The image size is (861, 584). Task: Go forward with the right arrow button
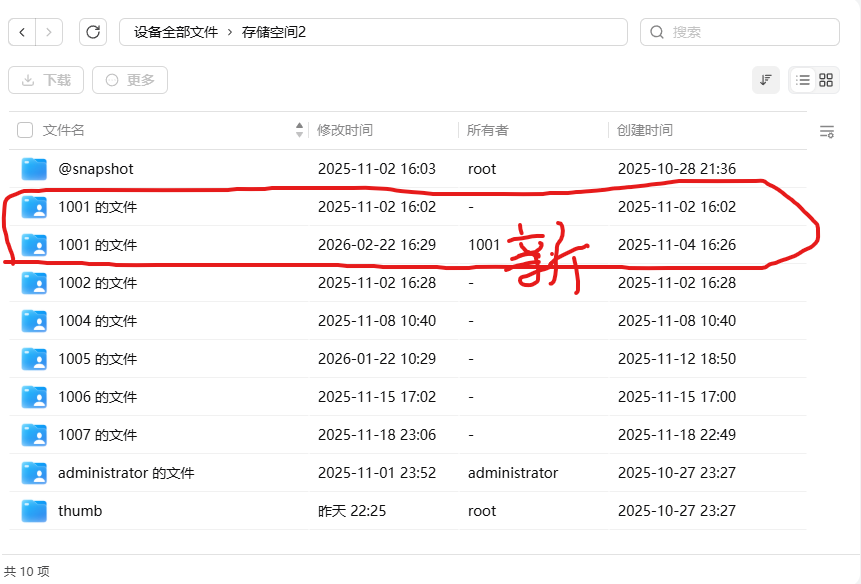(x=49, y=32)
